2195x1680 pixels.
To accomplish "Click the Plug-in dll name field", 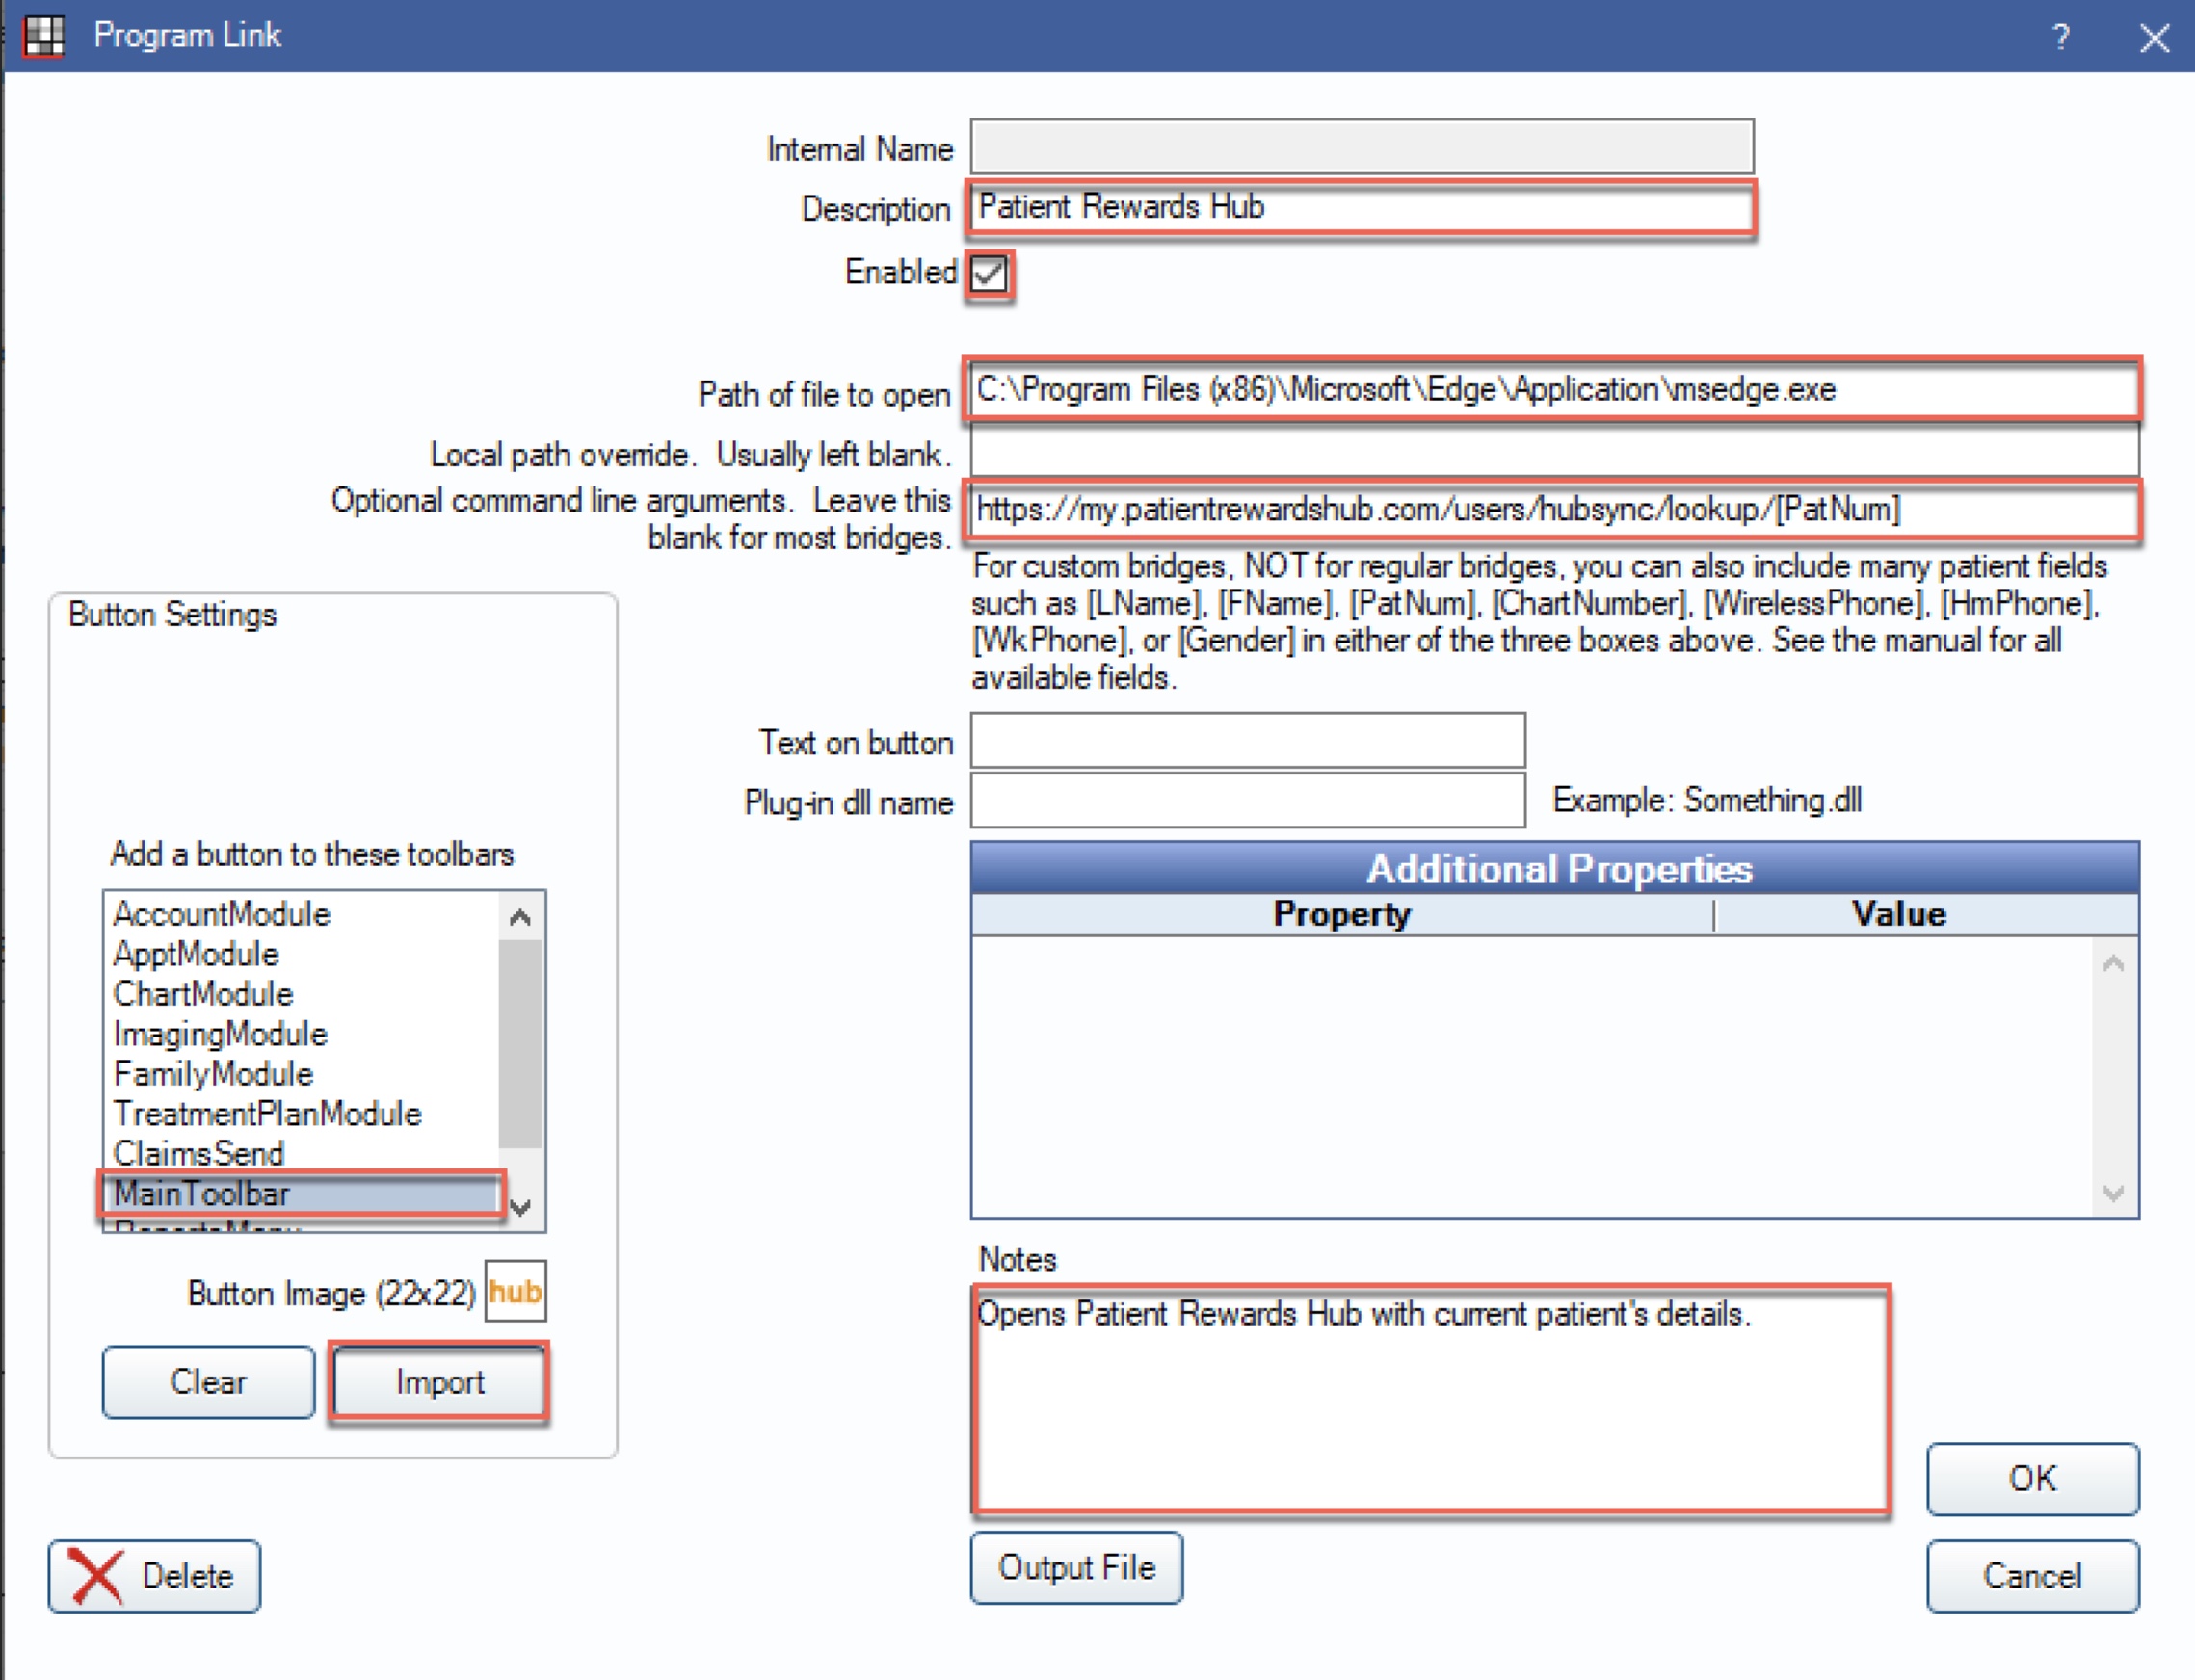I will pos(1247,800).
